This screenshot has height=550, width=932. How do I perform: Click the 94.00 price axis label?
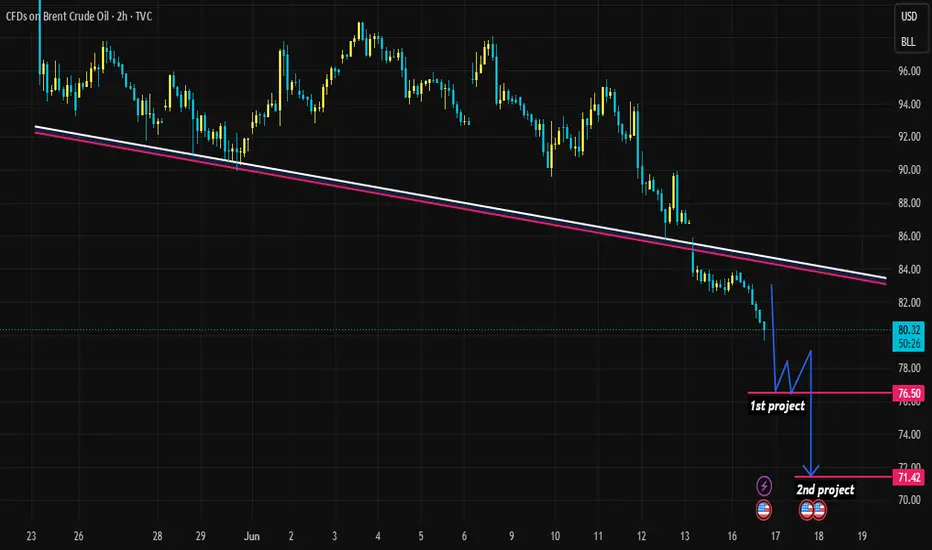[909, 105]
